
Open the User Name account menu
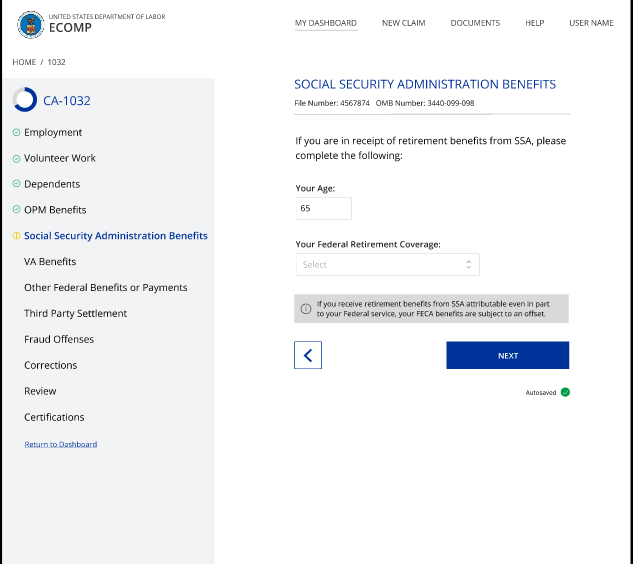click(x=591, y=23)
